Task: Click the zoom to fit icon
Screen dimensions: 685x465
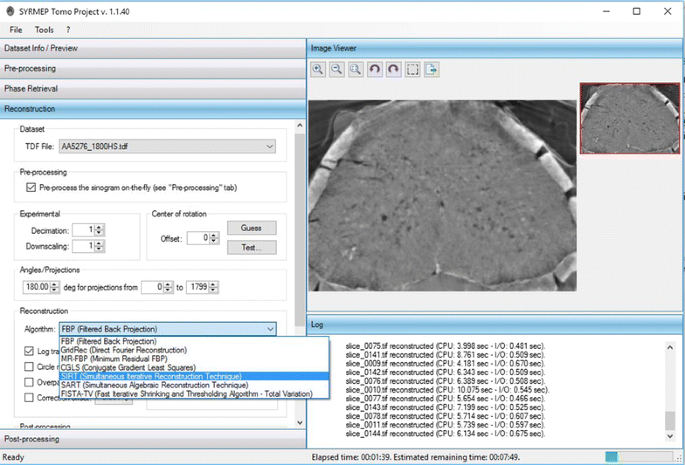Action: (356, 69)
